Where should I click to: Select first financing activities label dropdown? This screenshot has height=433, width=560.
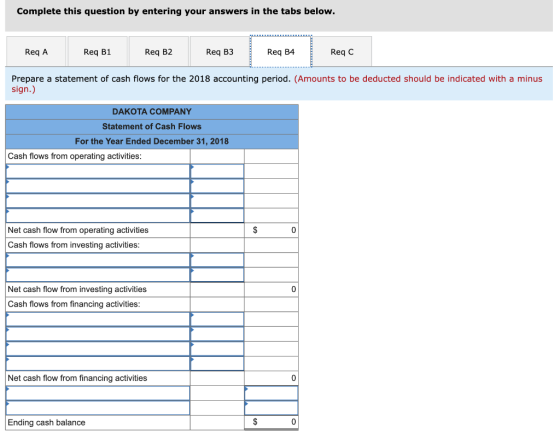click(98, 319)
